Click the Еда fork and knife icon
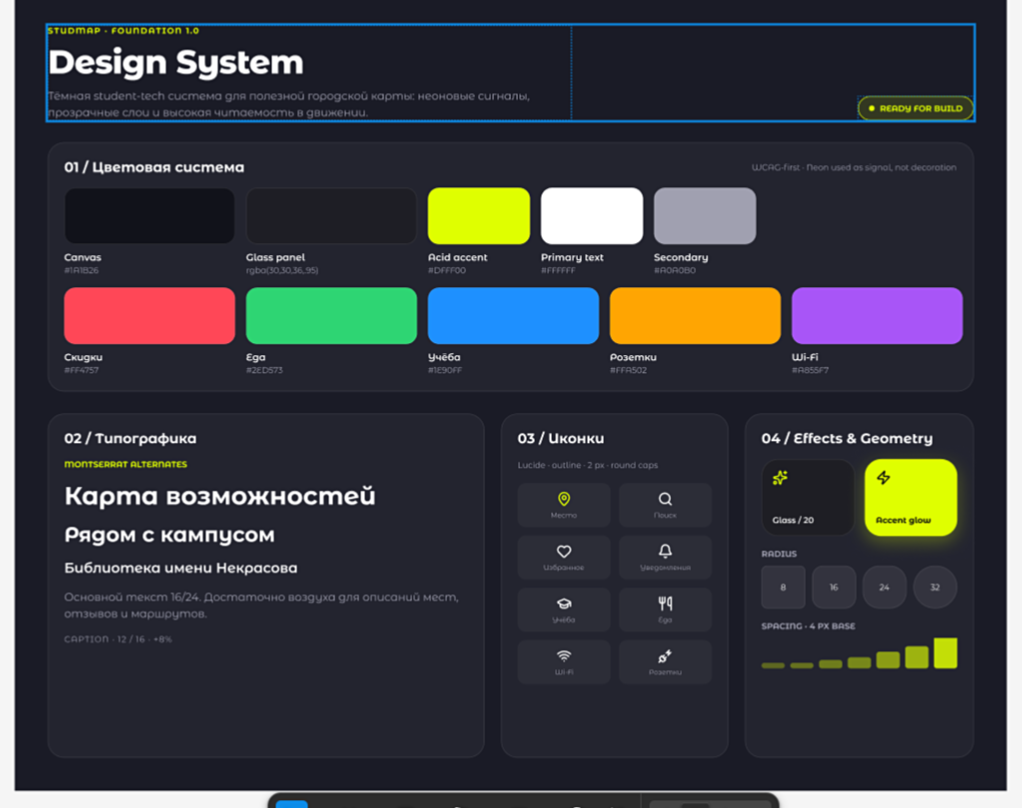The height and width of the screenshot is (808, 1022). click(665, 603)
